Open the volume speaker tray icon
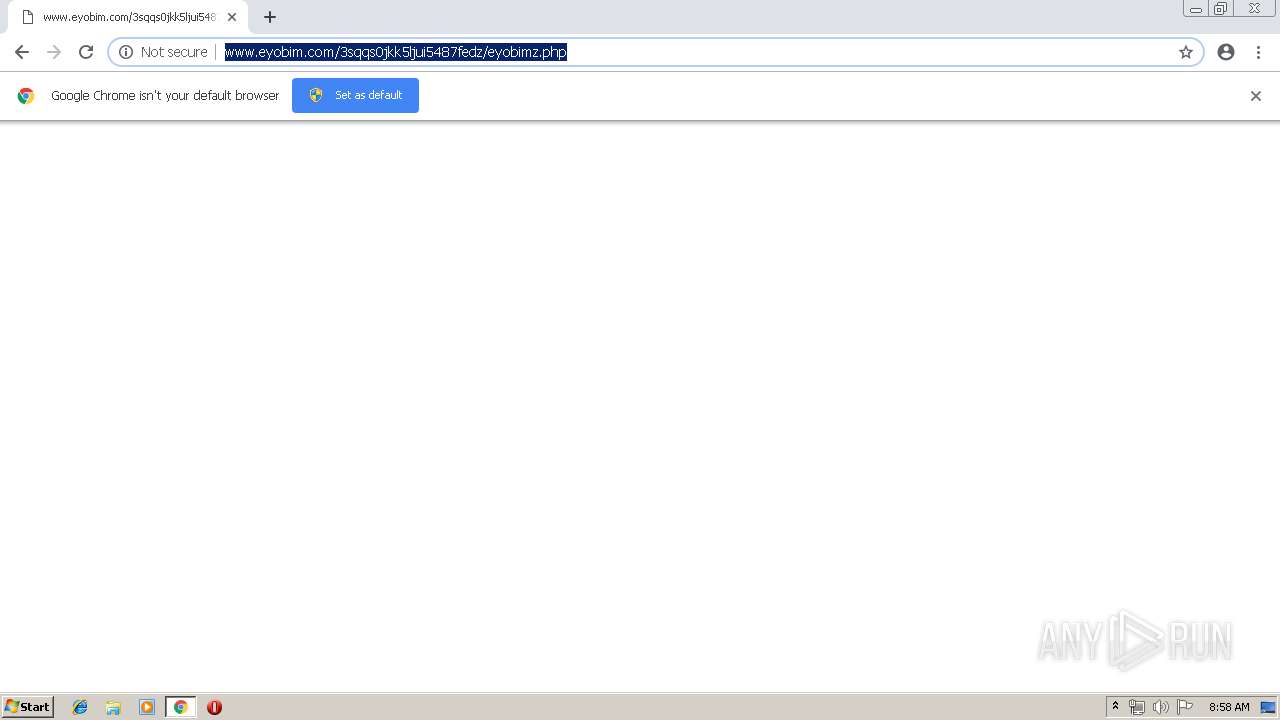 point(1161,707)
